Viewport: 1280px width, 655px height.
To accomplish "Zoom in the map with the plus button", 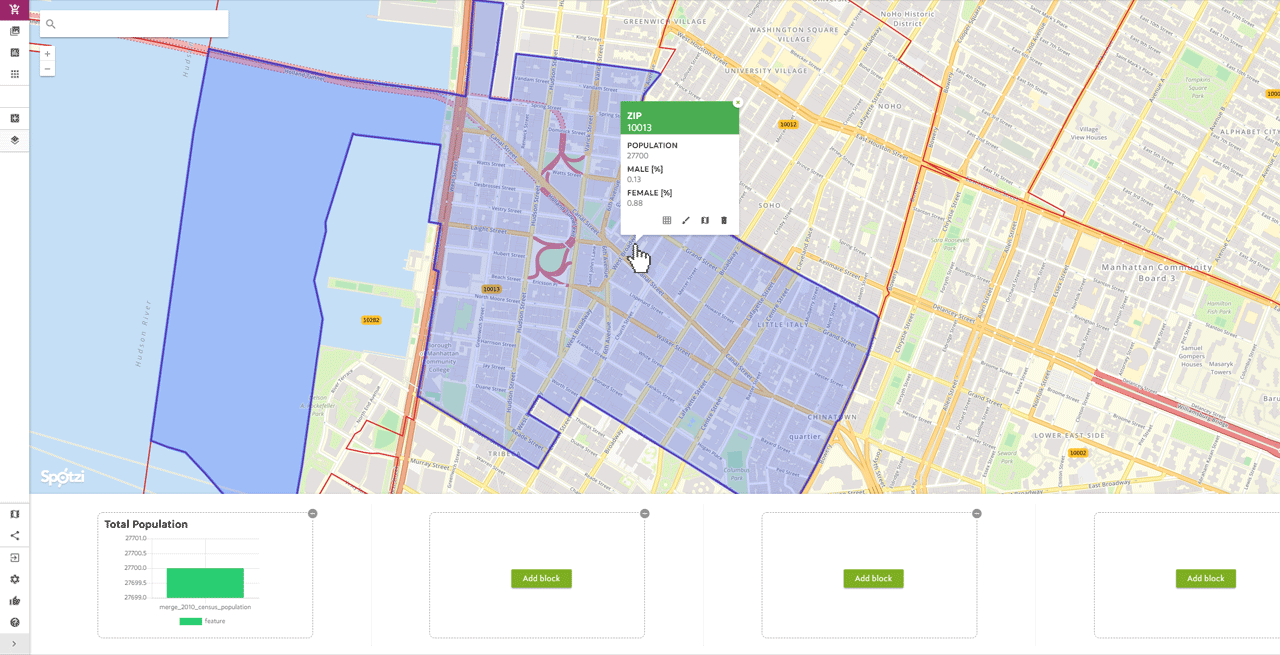I will (47, 54).
